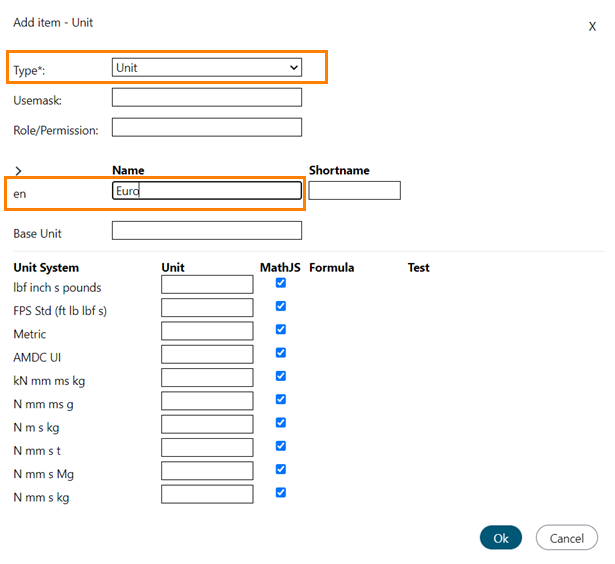615x564 pixels.
Task: Uncheck MathJS for kN mm ms kg
Action: click(281, 376)
